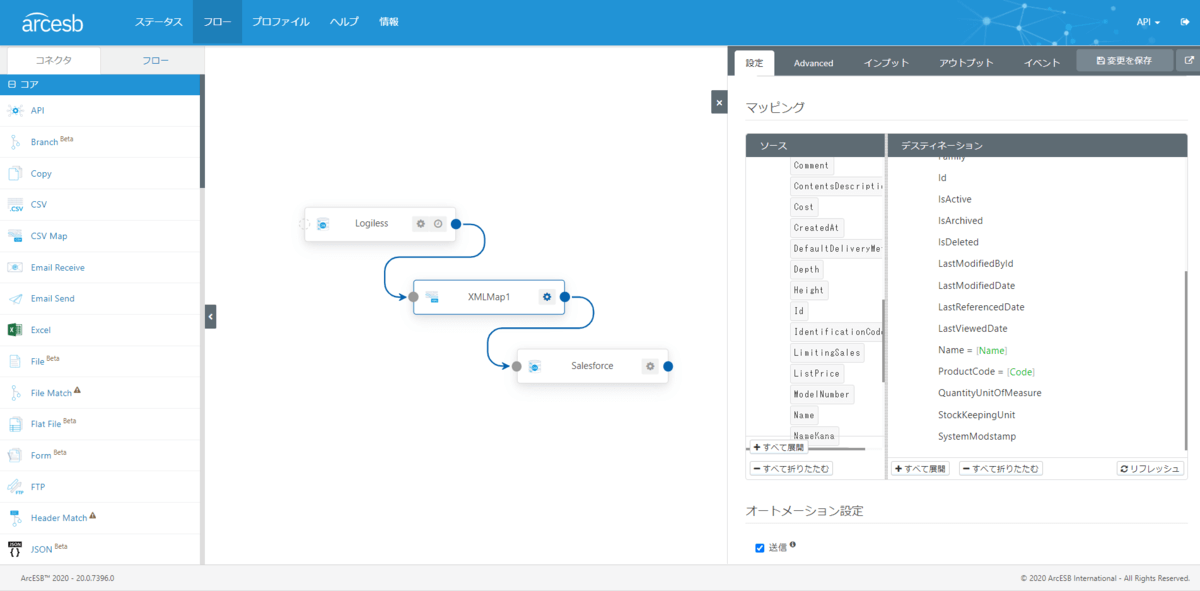This screenshot has width=1200, height=591.
Task: Pick the Header Match connector icon
Action: point(15,518)
